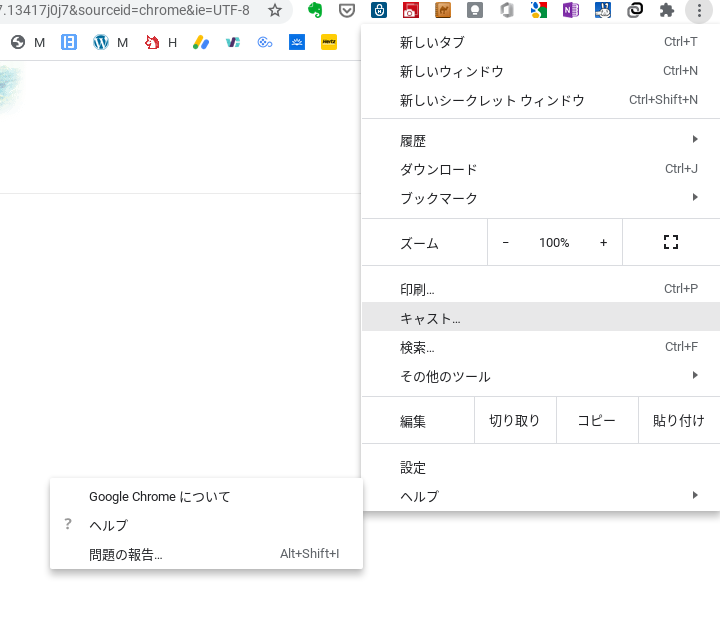Click the 切り取り button

(x=515, y=420)
